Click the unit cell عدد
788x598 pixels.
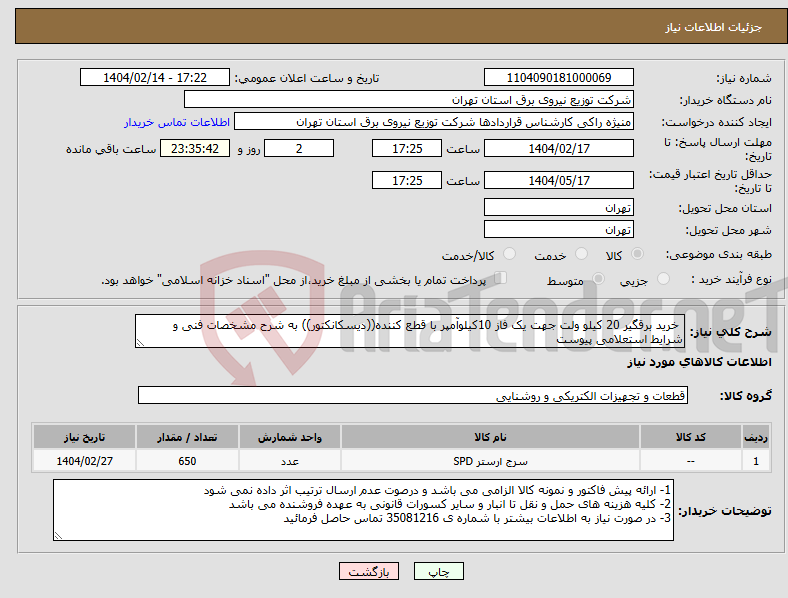point(290,461)
